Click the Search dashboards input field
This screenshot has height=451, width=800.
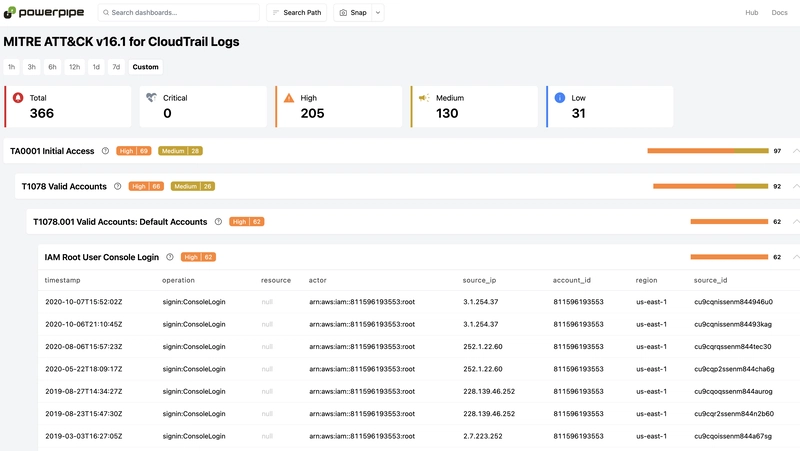point(179,13)
